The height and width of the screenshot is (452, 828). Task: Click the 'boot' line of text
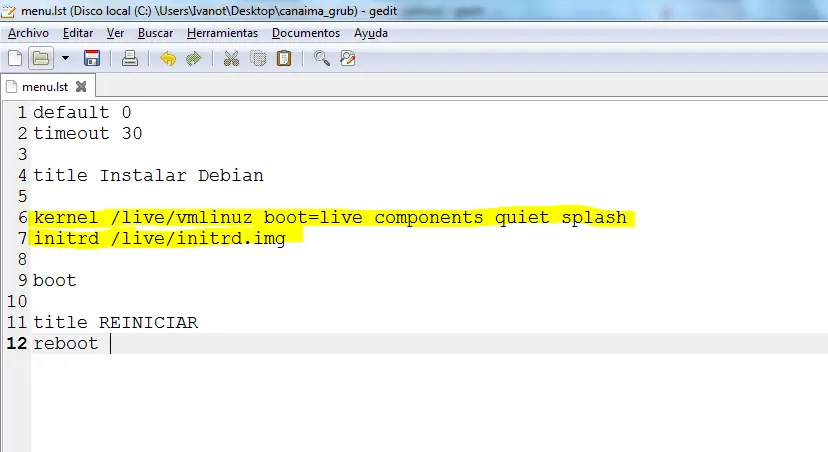click(x=55, y=280)
